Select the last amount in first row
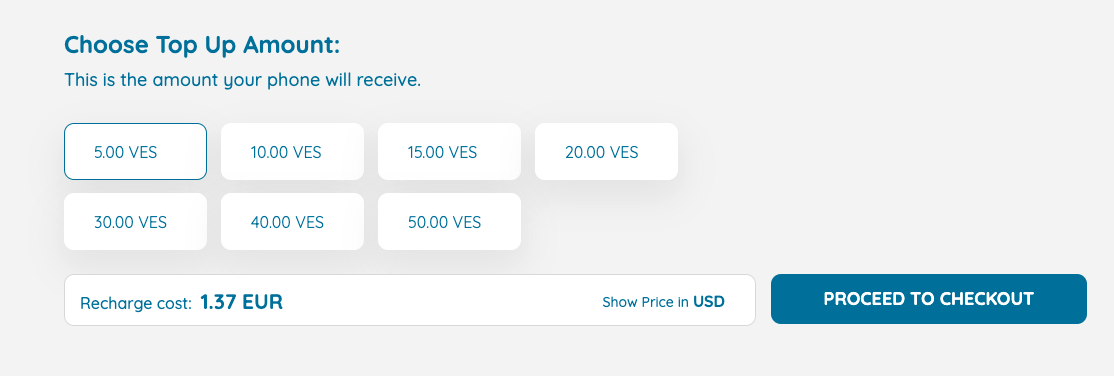Viewport: 1114px width, 376px height. coord(607,151)
